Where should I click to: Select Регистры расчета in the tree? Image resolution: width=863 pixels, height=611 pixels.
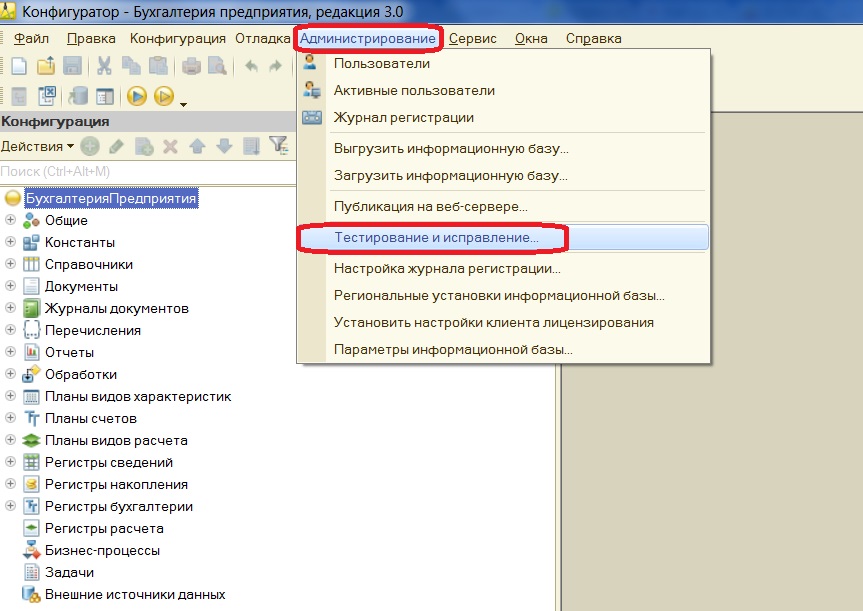pos(104,528)
